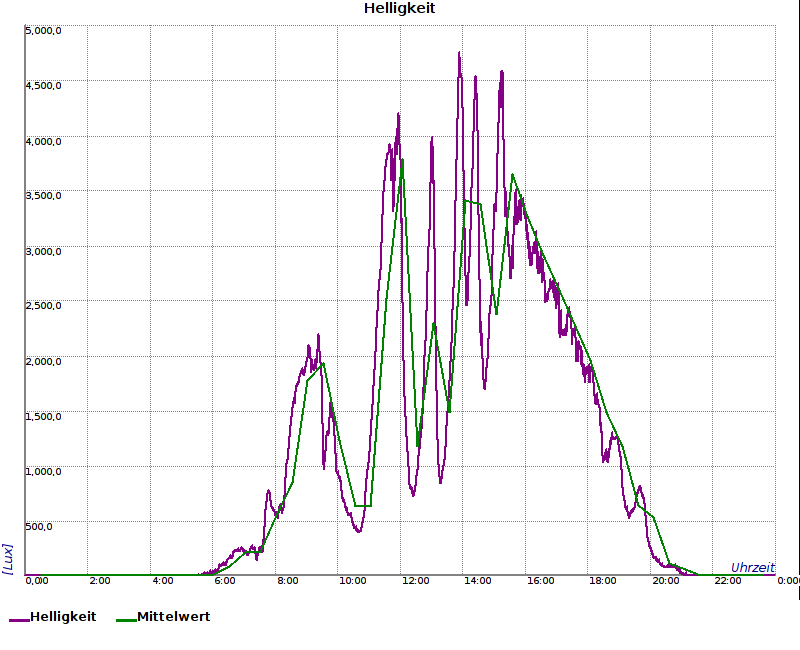Click the 4:00 time axis label

(x=163, y=581)
